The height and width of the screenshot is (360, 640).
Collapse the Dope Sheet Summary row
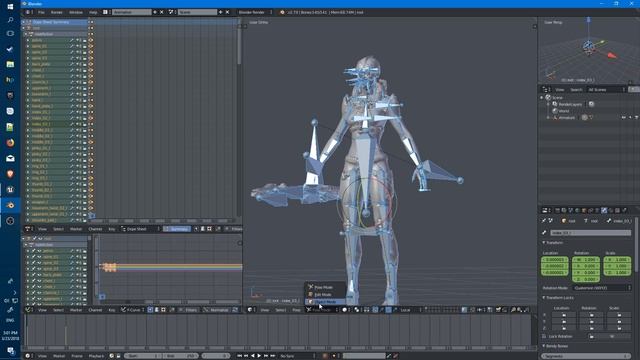pyautogui.click(x=24, y=22)
